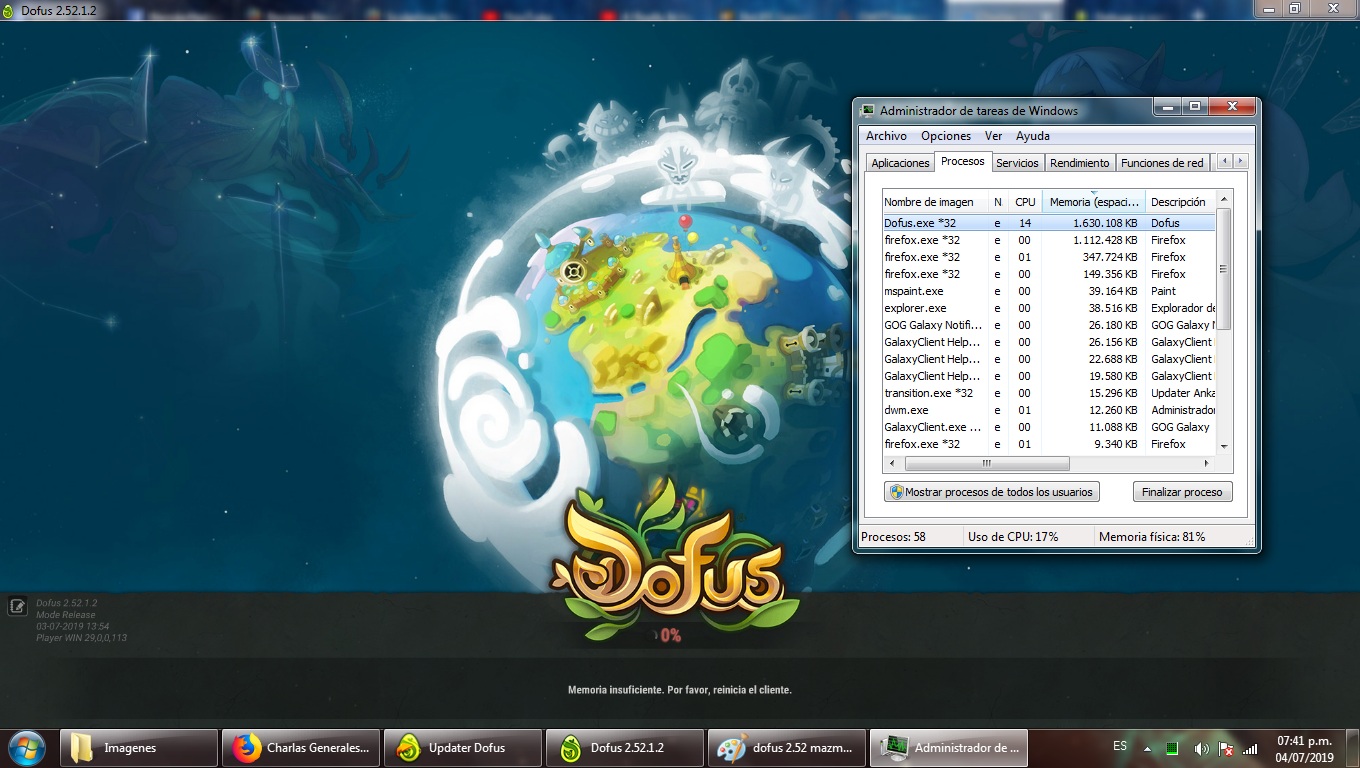Click process list vertical scrollbar thumb
The width and height of the screenshot is (1360, 768).
(1224, 269)
